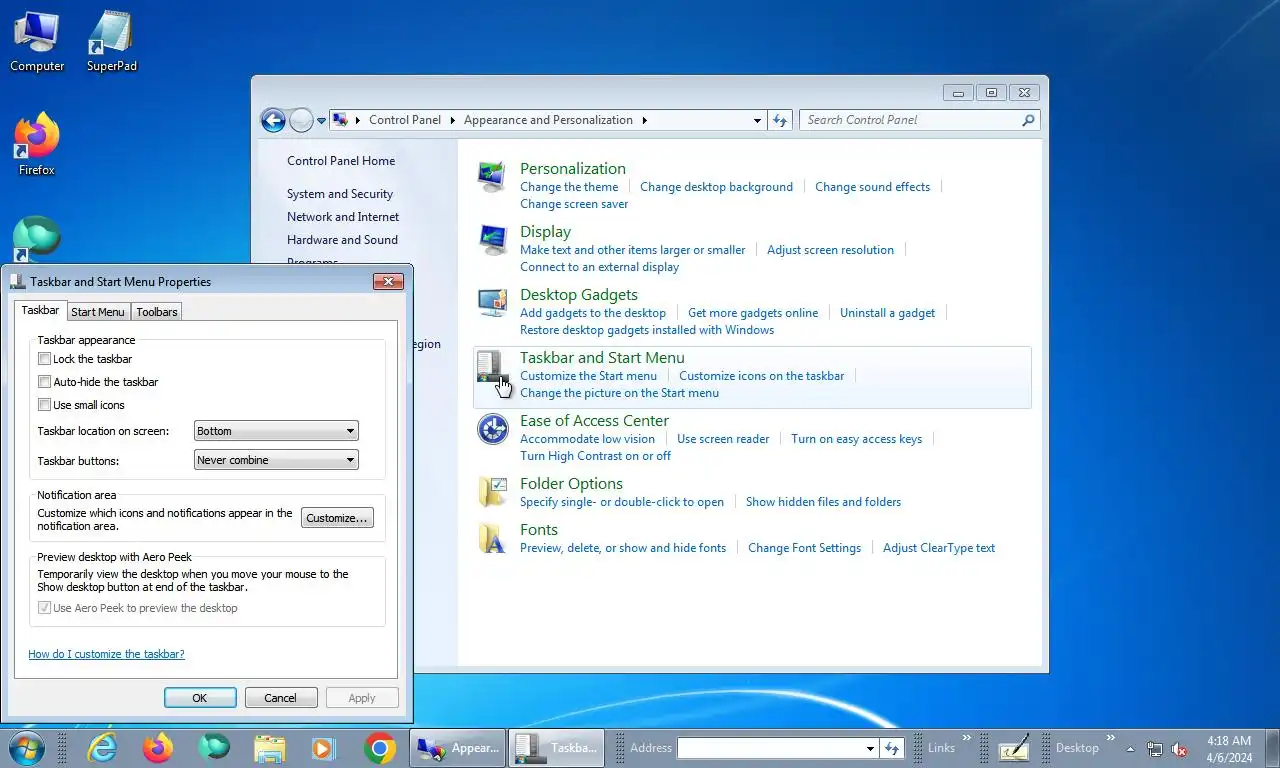Image resolution: width=1280 pixels, height=768 pixels.
Task: Click Turn on easy access keys link
Action: pos(856,439)
